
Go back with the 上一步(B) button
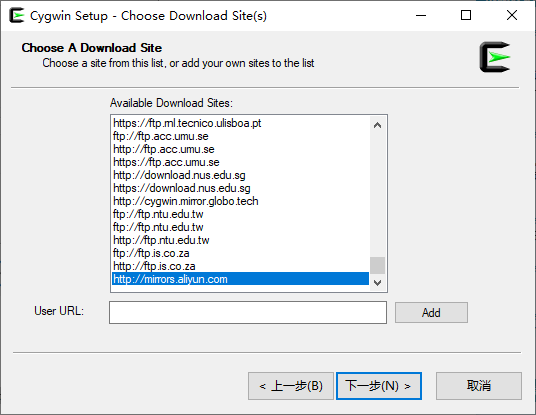[x=291, y=386]
